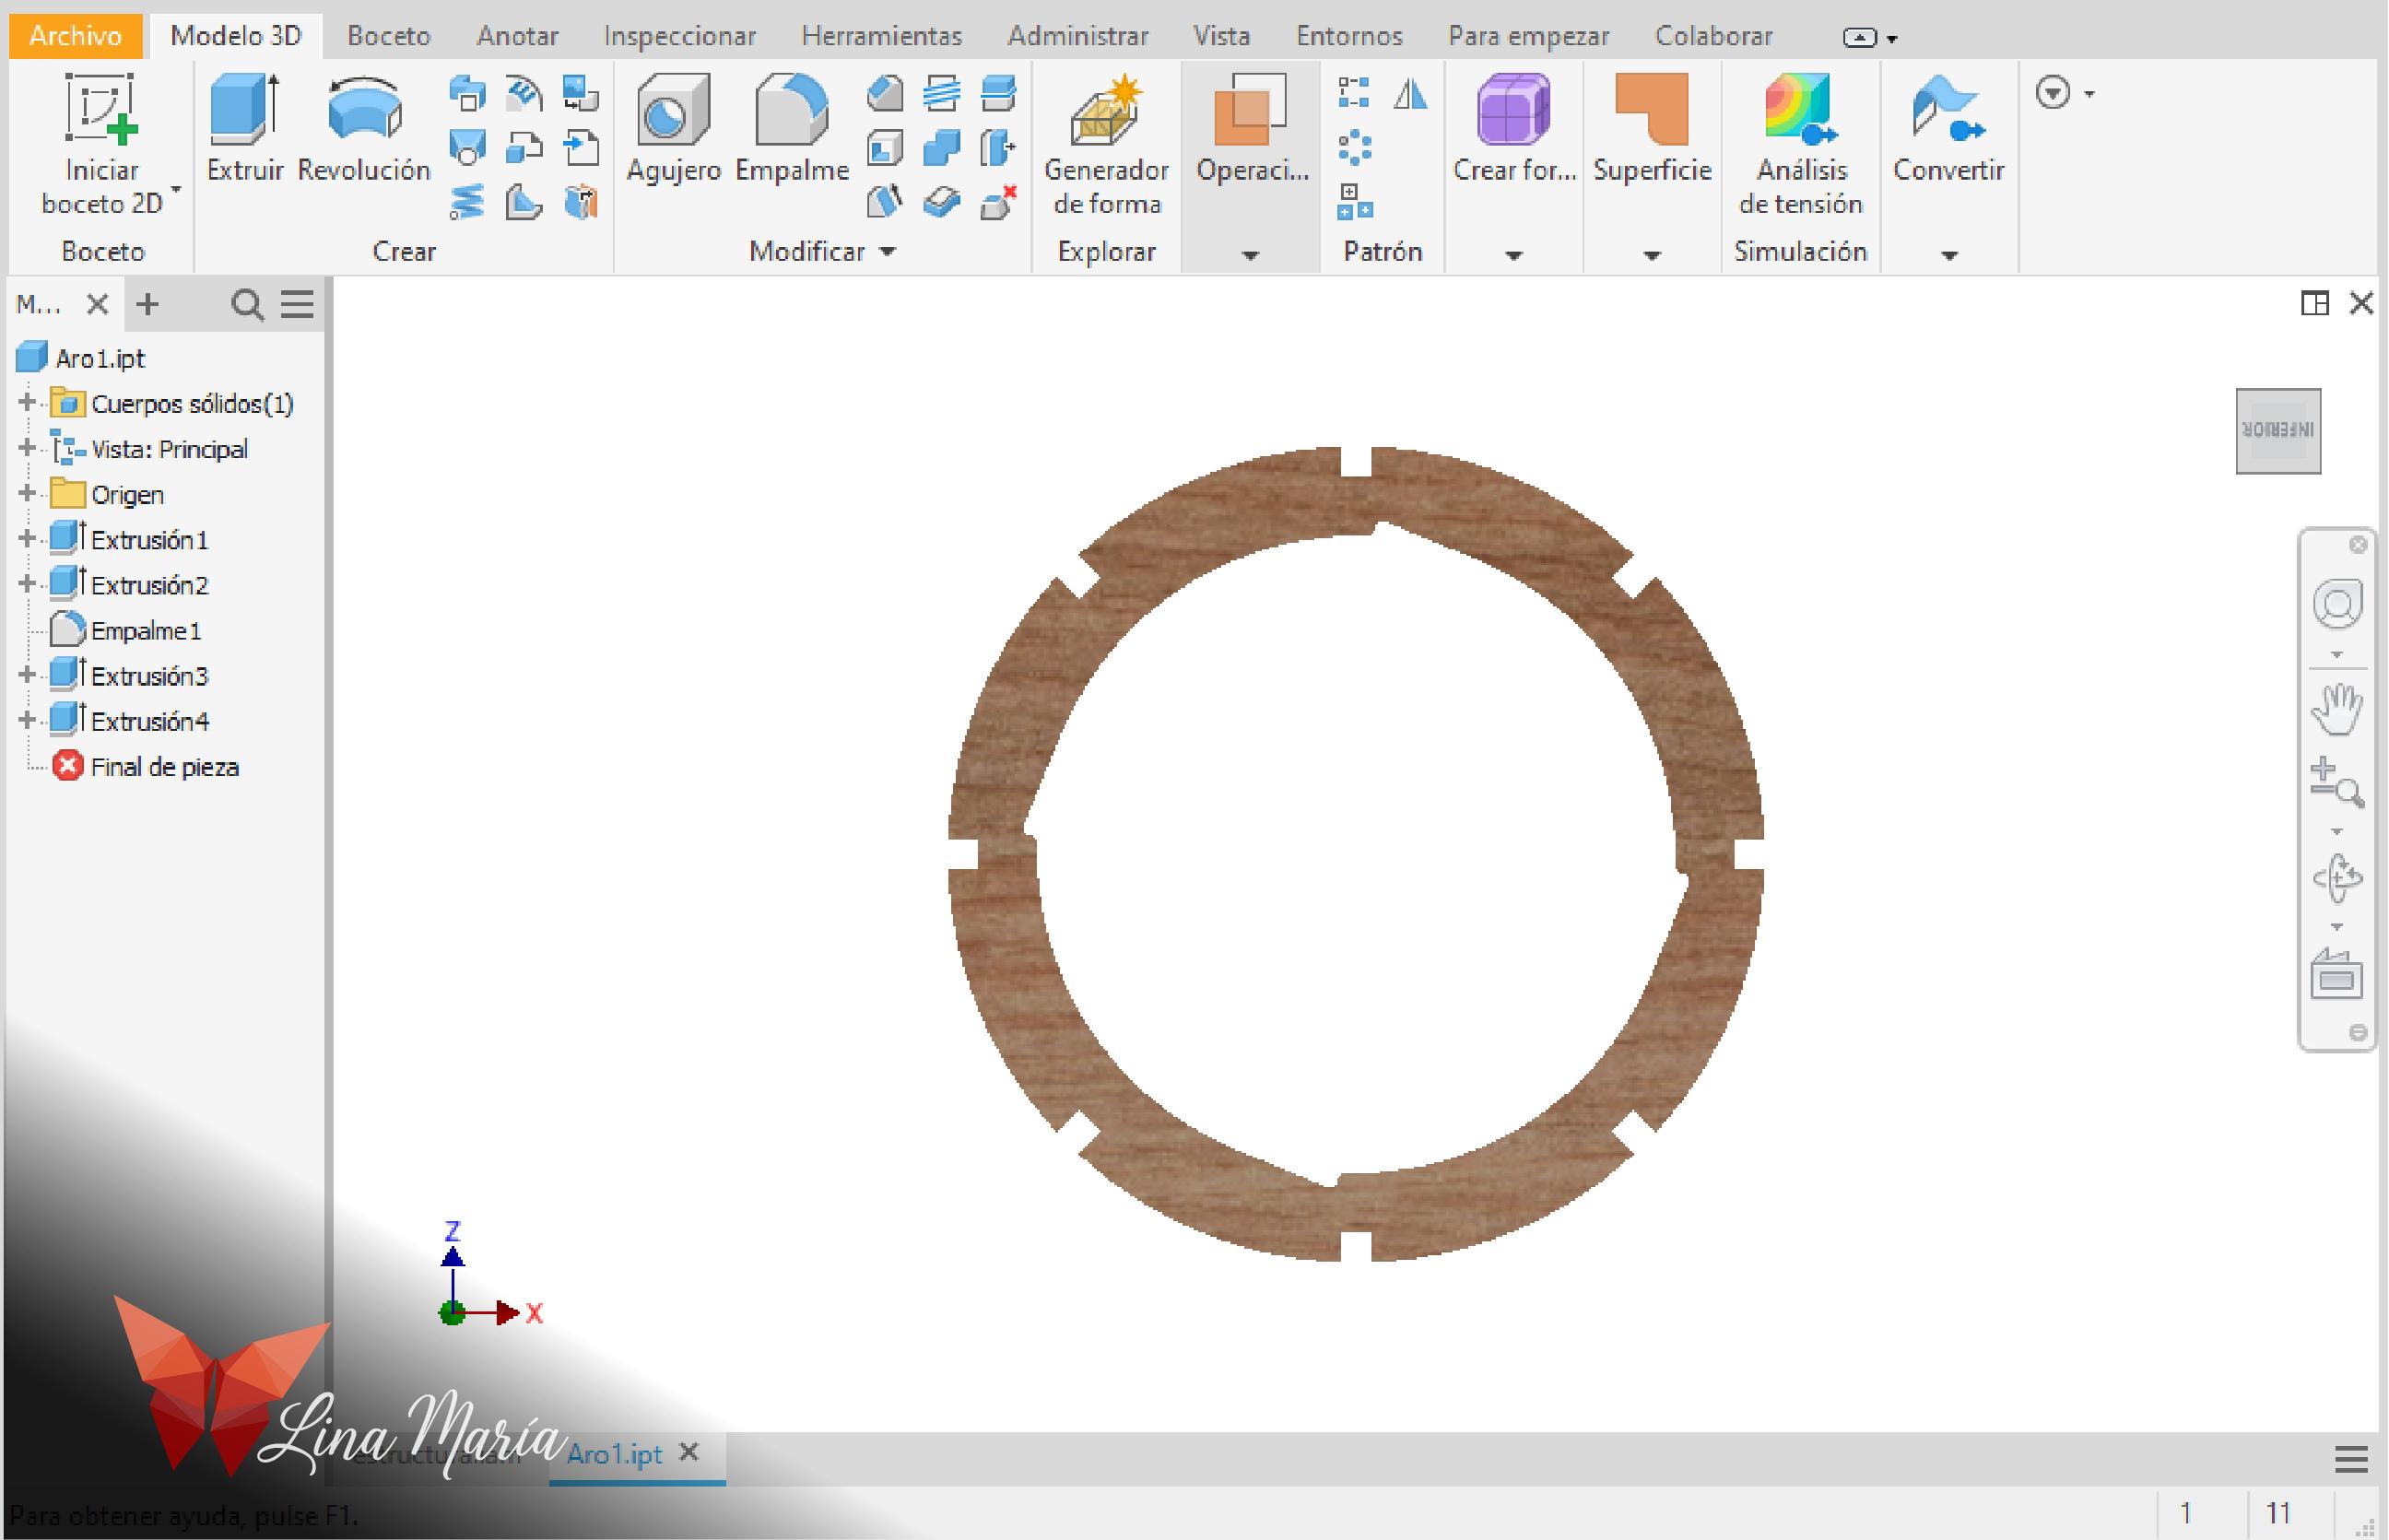Click the Unwrap tool icon

click(581, 202)
